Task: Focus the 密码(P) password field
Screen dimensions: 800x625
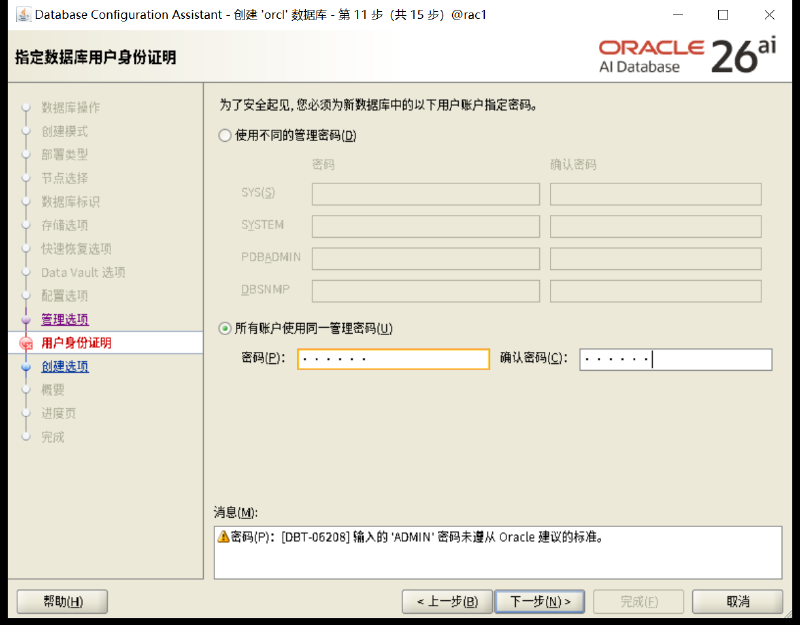Action: point(393,359)
